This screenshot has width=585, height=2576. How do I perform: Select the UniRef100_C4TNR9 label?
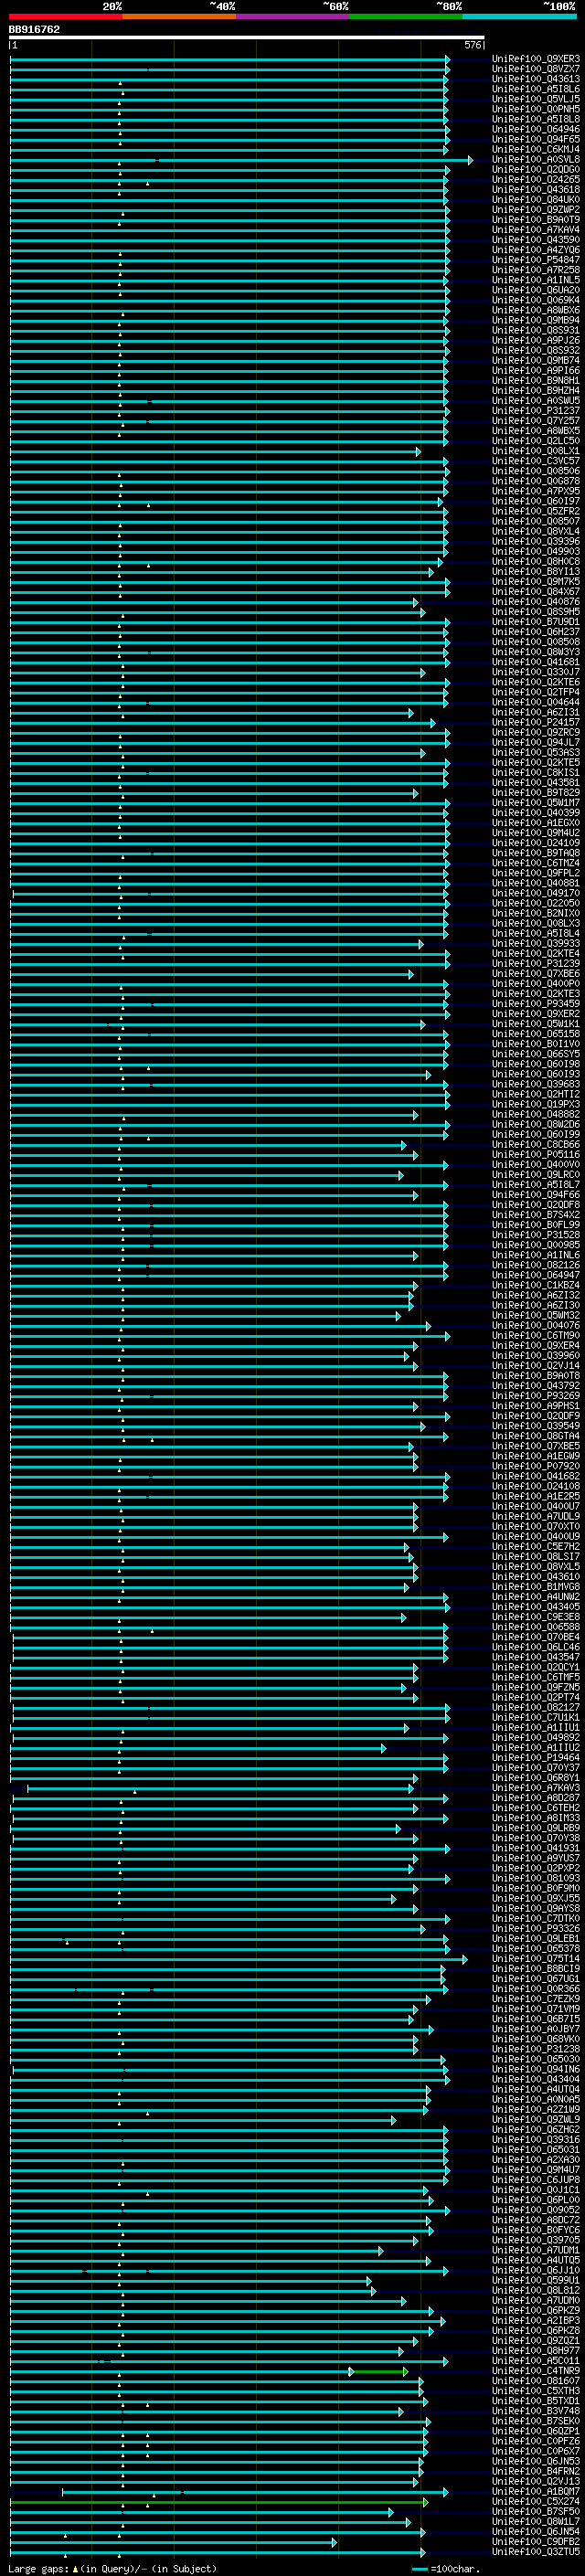[x=536, y=2370]
